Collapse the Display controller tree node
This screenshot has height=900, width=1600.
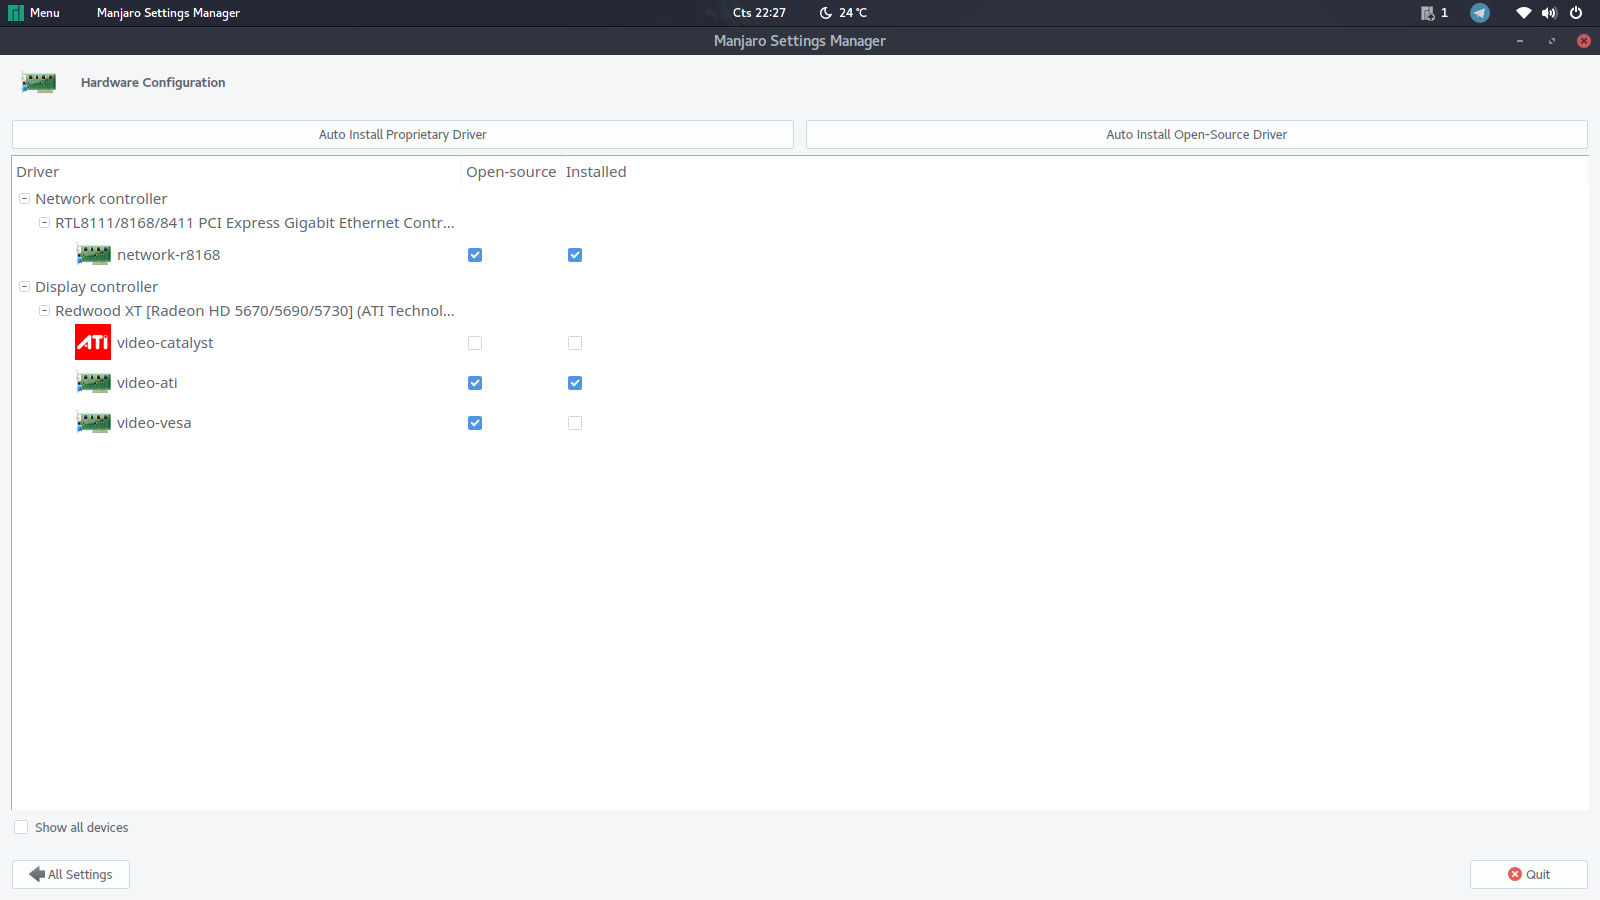click(x=24, y=287)
